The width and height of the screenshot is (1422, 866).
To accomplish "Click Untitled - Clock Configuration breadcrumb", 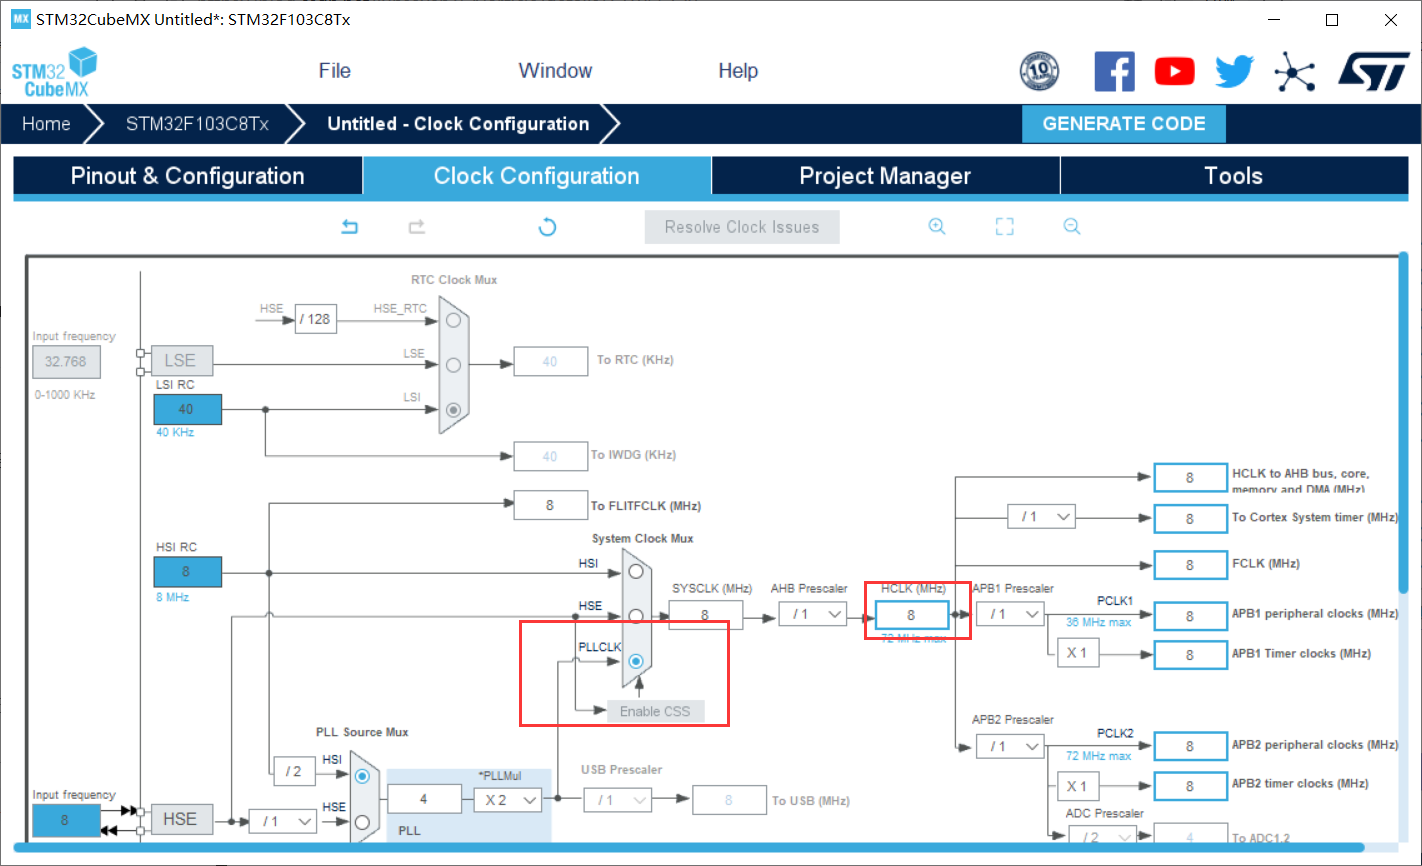I will click(x=458, y=124).
